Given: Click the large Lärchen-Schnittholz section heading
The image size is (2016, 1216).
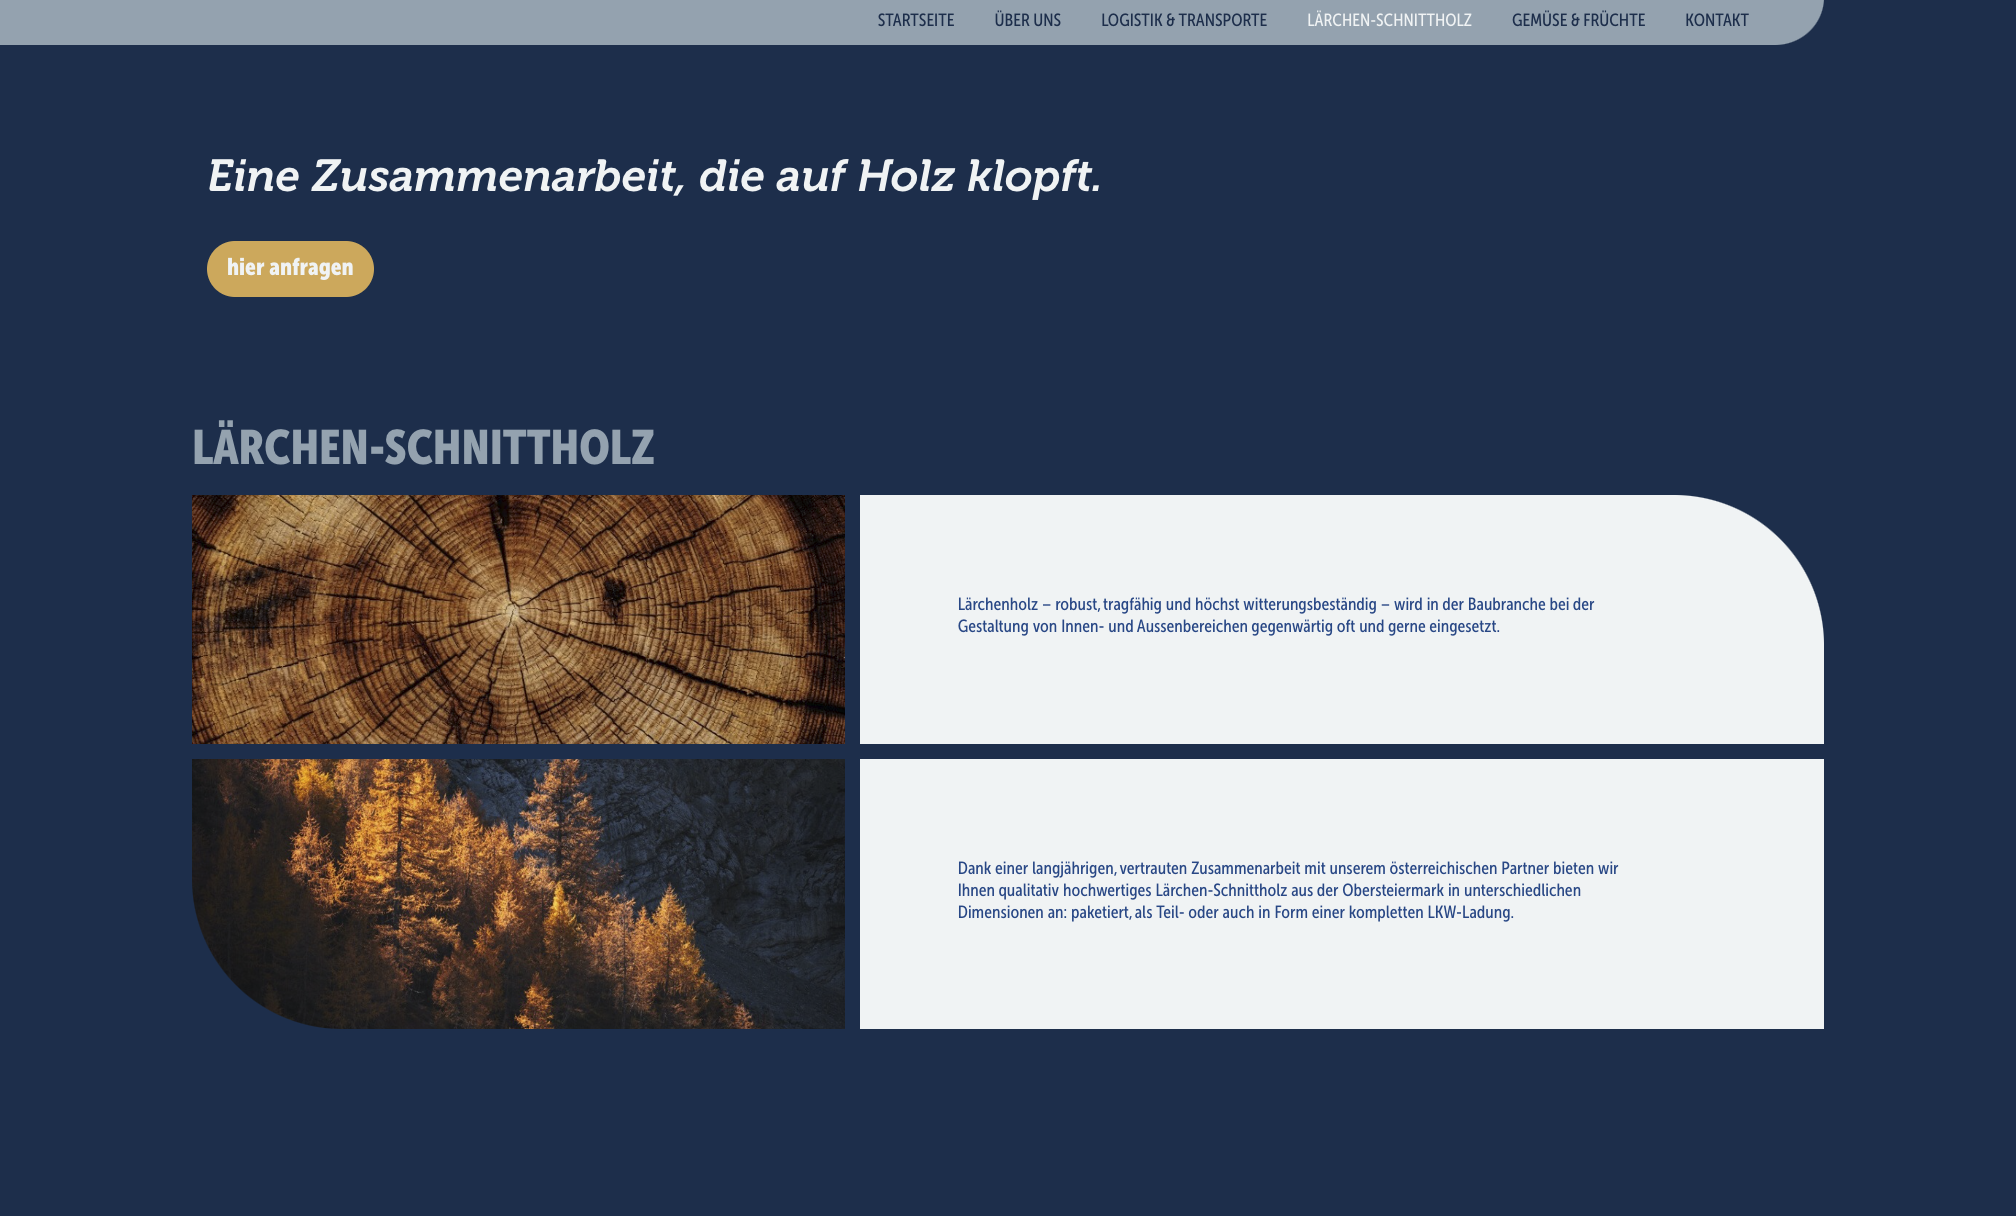Looking at the screenshot, I should (x=423, y=447).
